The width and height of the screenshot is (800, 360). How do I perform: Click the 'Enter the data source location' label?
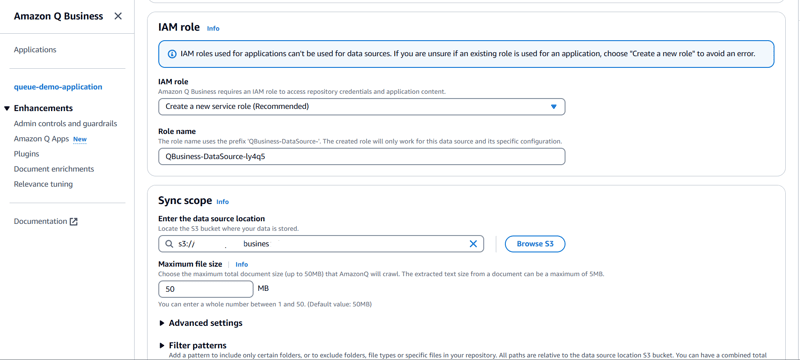point(211,219)
